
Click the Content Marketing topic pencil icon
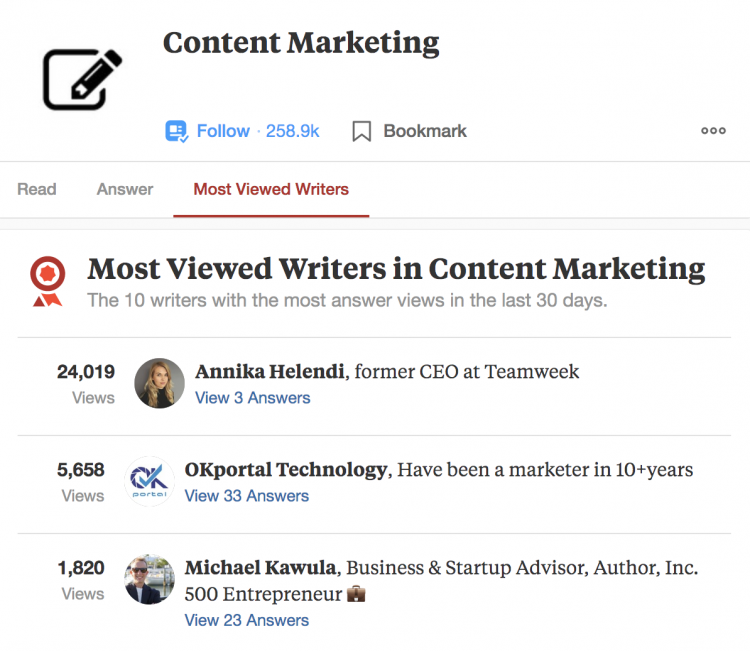83,79
